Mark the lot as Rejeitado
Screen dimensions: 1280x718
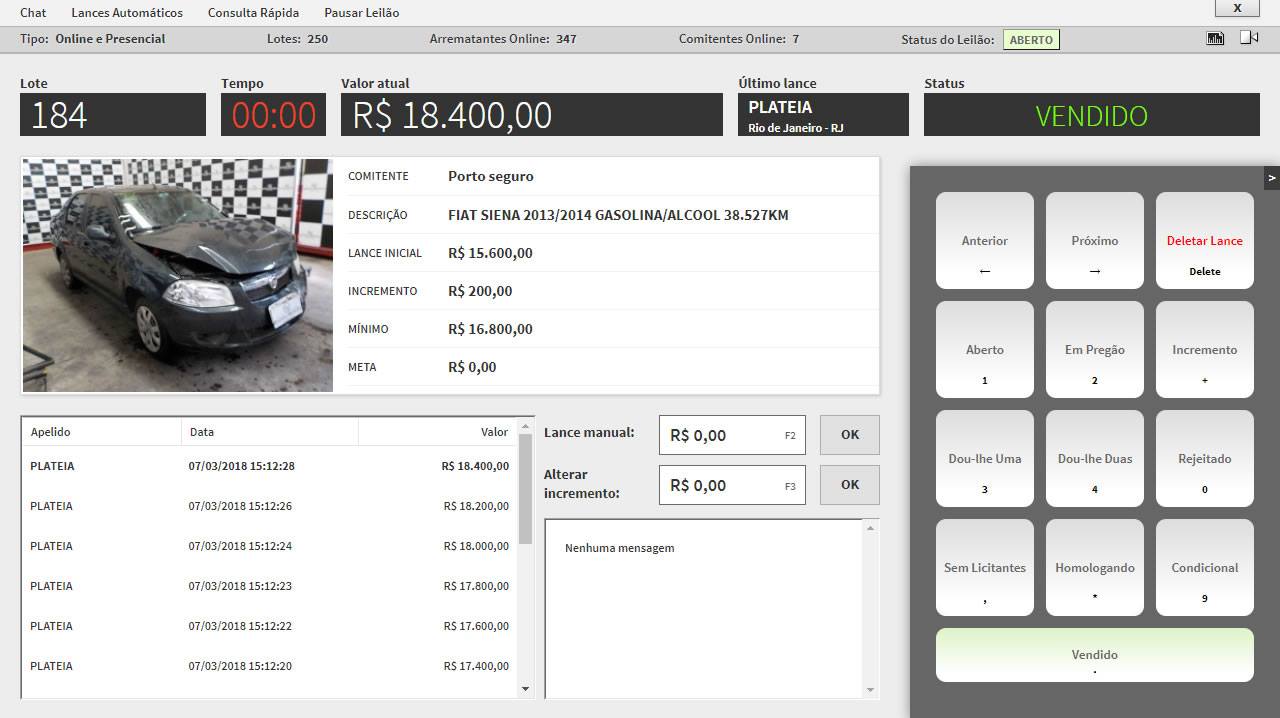coord(1204,459)
